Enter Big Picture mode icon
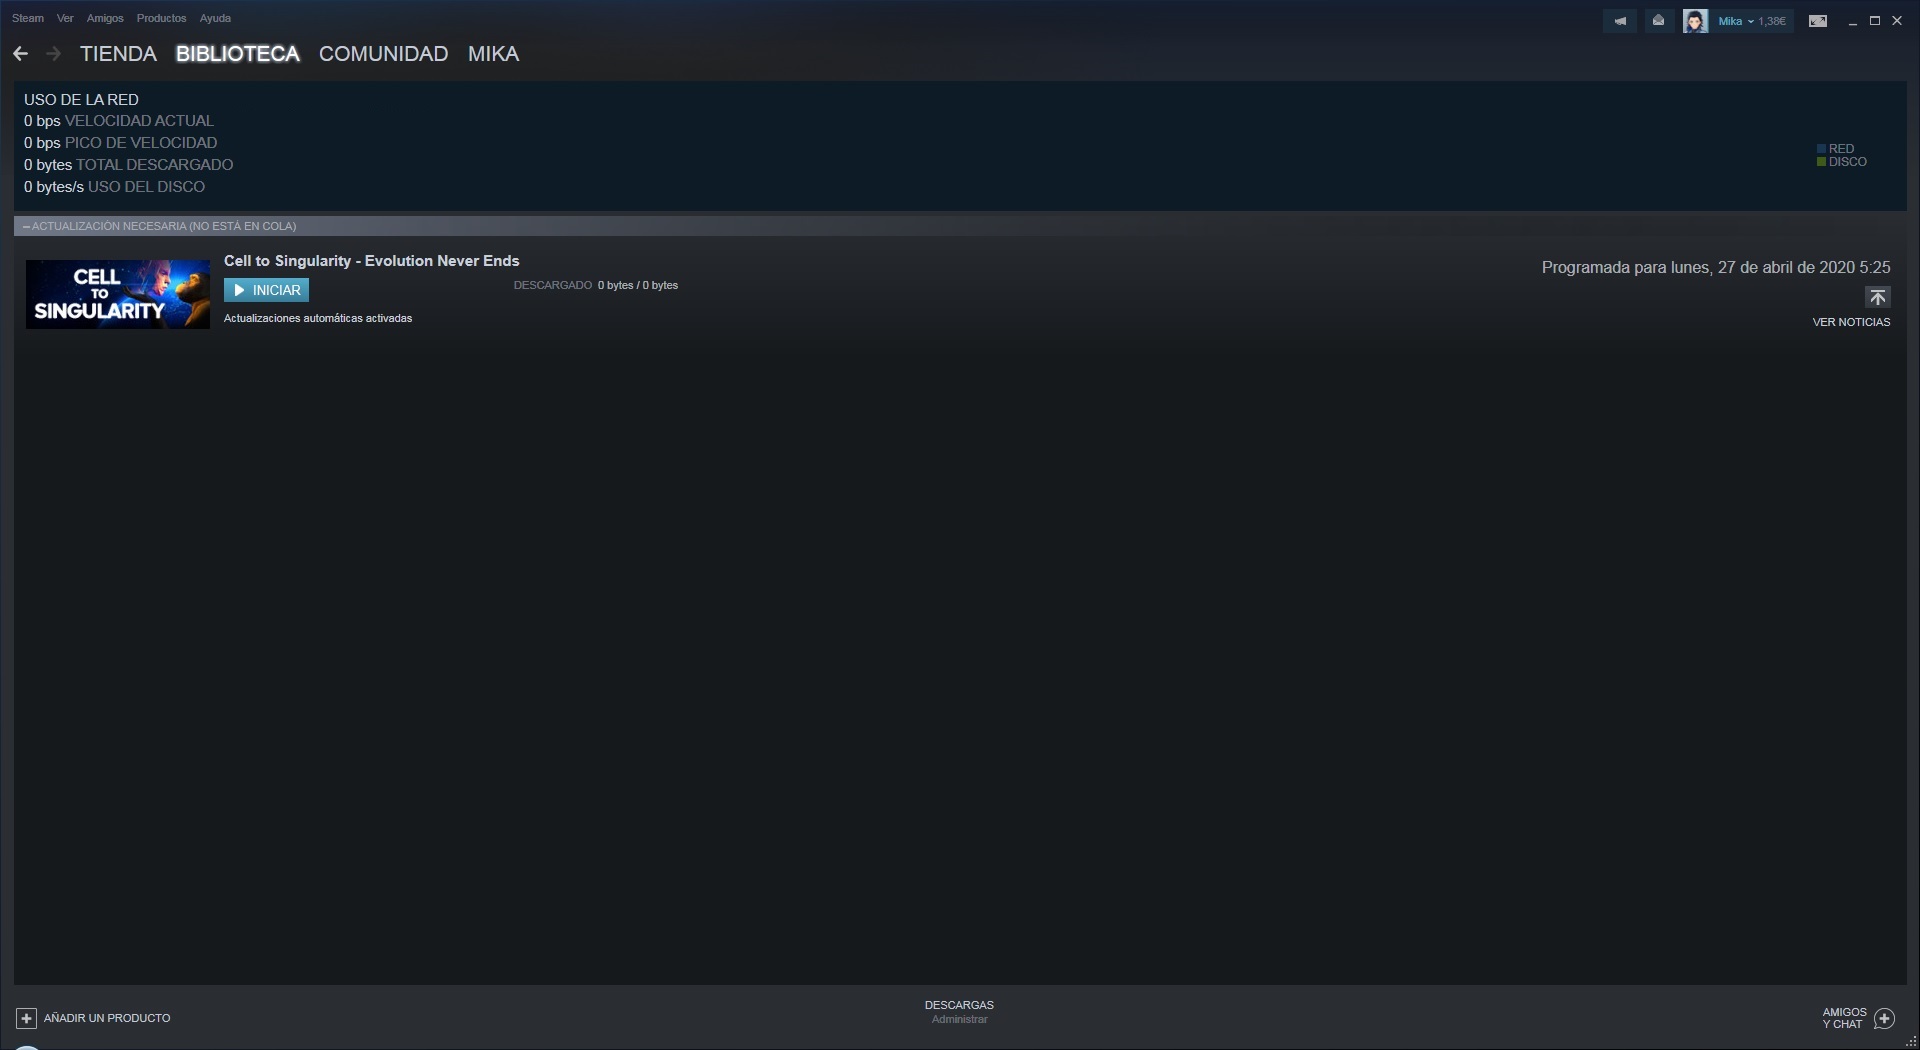Image resolution: width=1920 pixels, height=1050 pixels. (1818, 21)
